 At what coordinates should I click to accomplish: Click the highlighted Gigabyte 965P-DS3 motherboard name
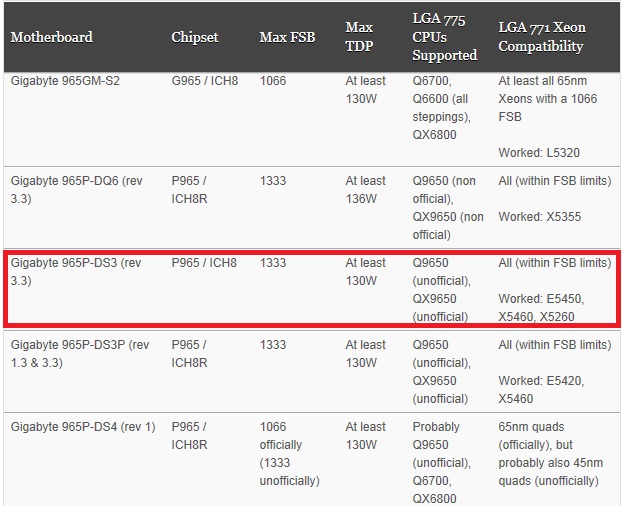(76, 271)
